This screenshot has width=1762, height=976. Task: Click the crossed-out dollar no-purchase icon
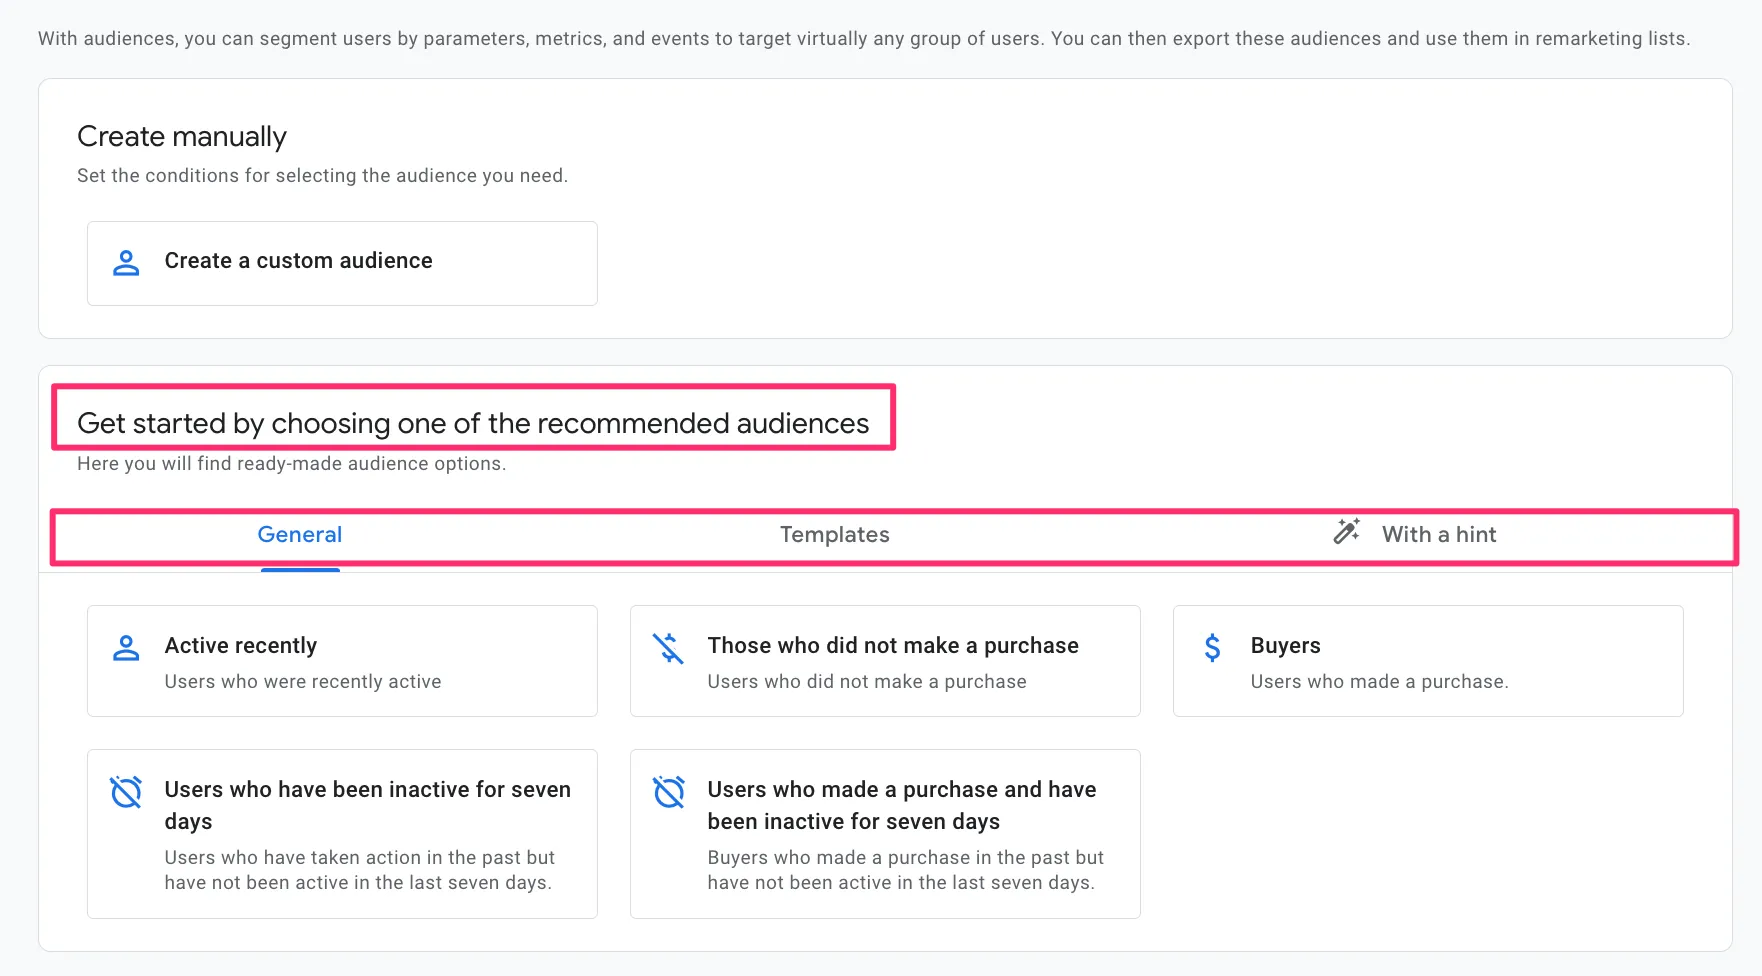point(668,648)
